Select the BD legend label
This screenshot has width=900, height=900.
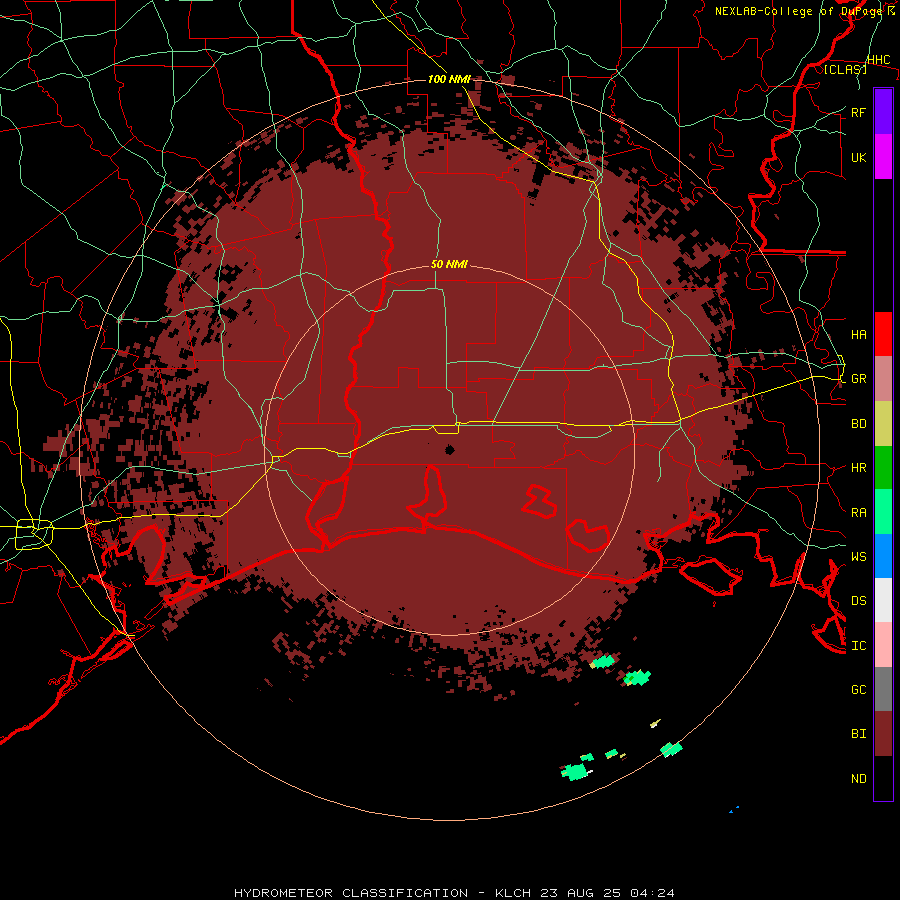[858, 424]
